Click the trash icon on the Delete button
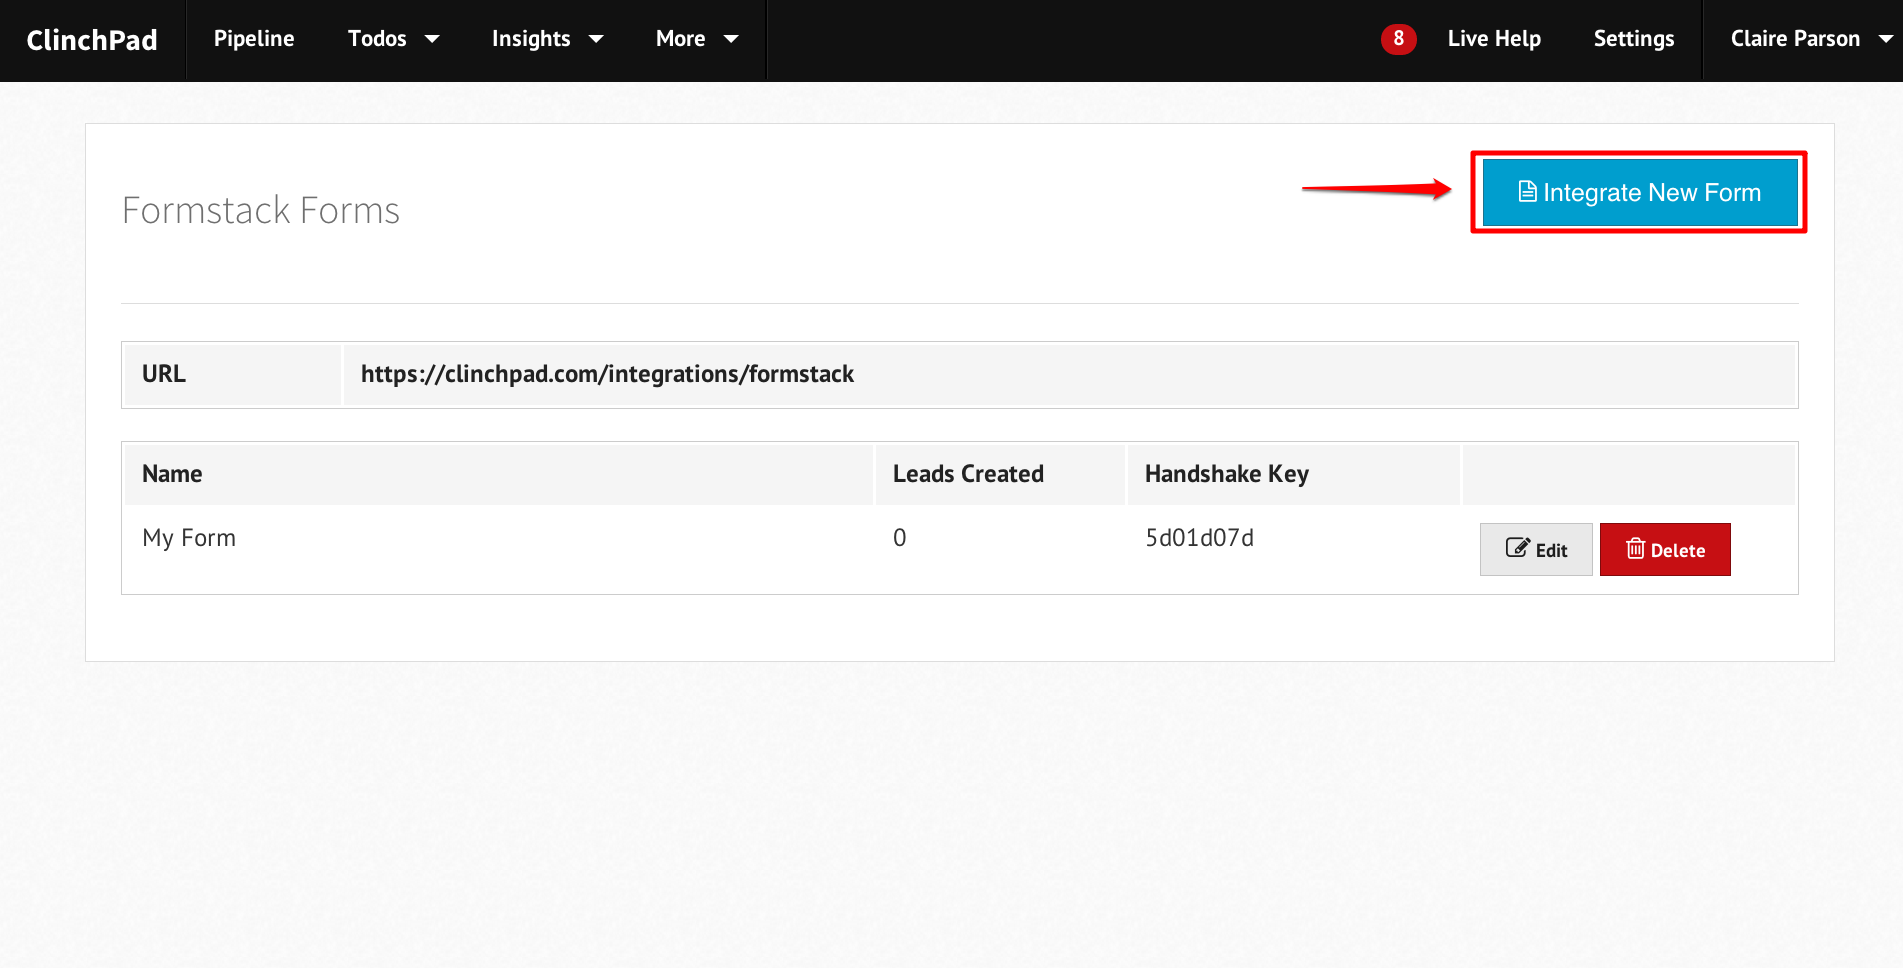The image size is (1903, 968). [x=1635, y=548]
